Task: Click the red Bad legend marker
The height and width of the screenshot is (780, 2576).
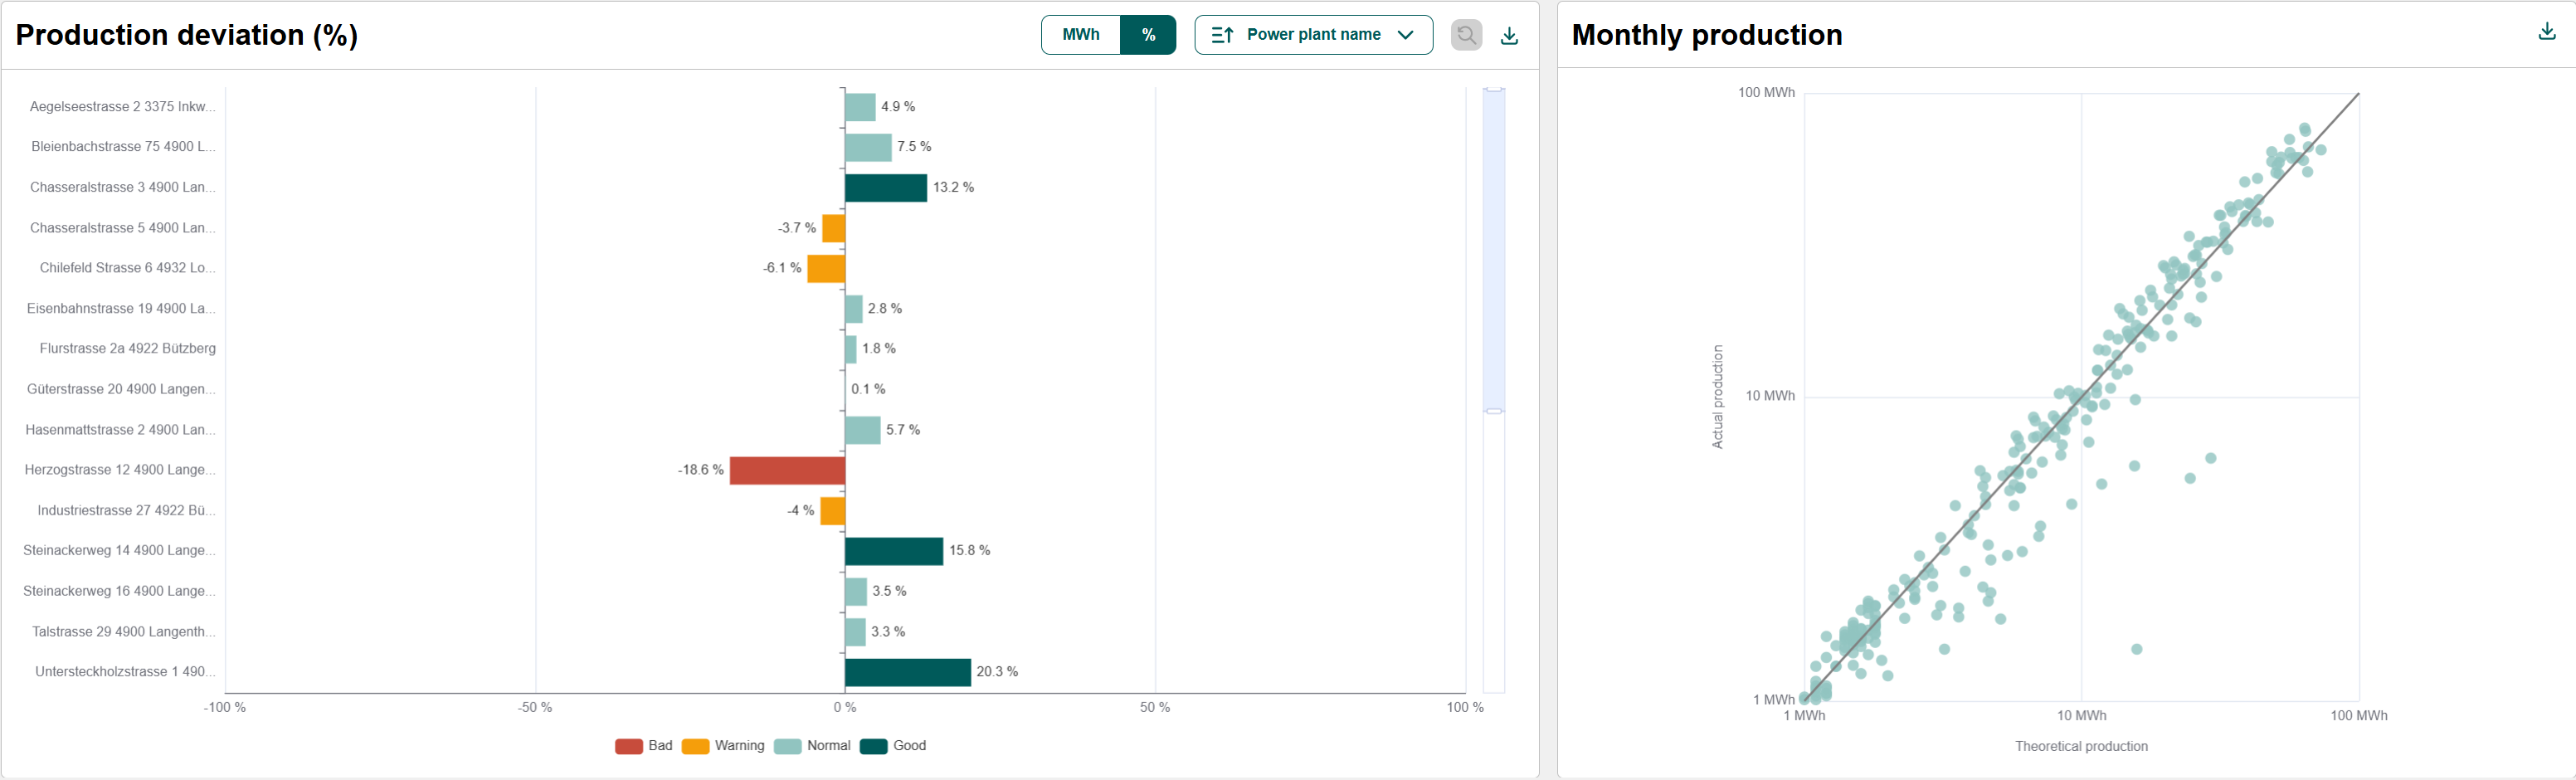Action: [628, 746]
